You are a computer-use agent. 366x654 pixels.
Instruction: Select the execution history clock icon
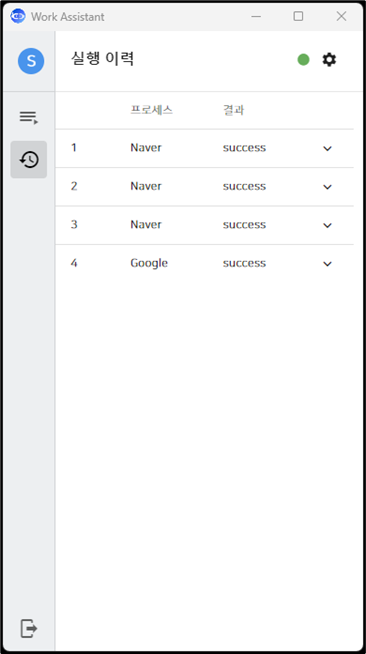click(29, 159)
